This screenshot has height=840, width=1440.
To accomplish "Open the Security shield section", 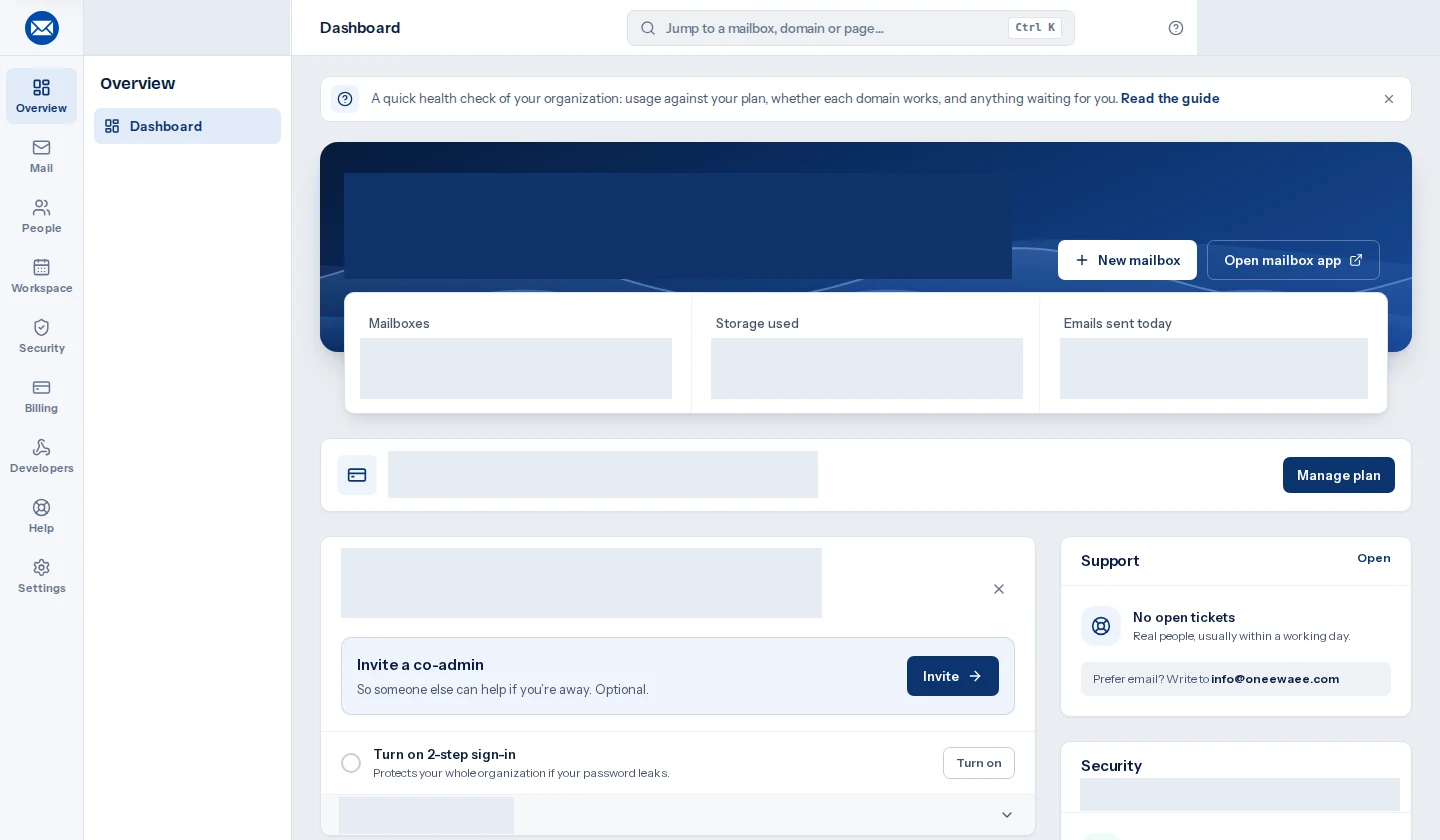I will (x=41, y=336).
